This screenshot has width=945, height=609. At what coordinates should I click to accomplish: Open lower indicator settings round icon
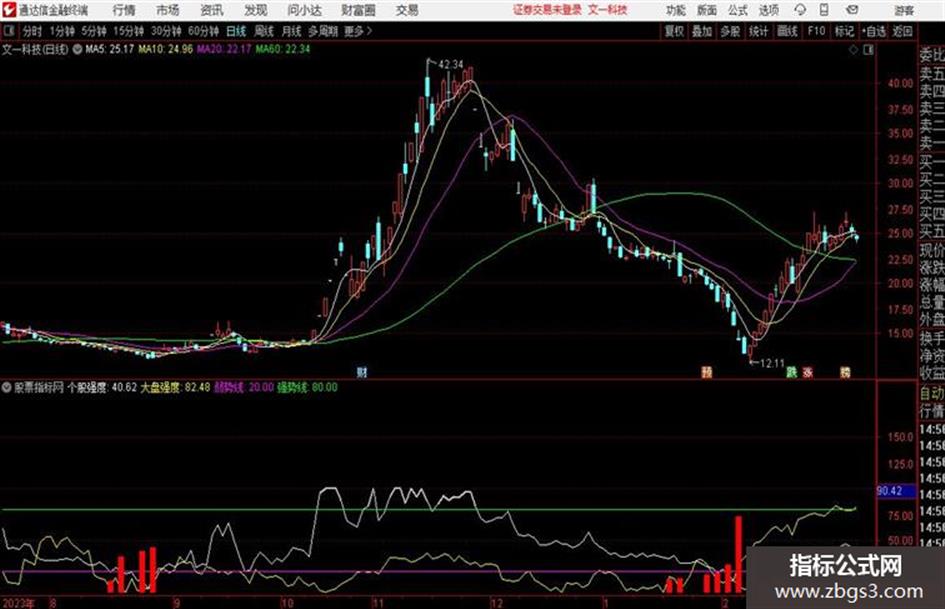pos(7,388)
